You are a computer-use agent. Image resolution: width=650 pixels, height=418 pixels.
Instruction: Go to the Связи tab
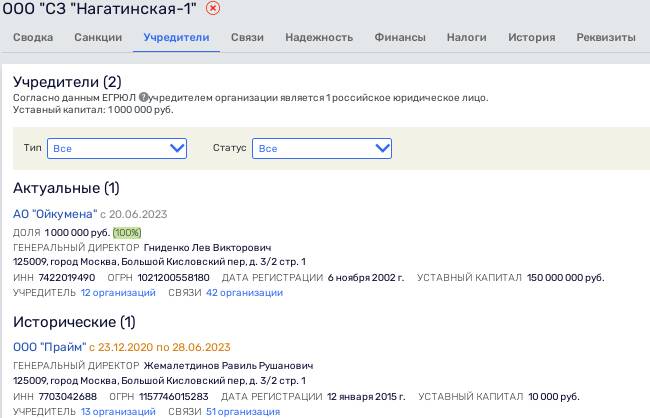(247, 37)
